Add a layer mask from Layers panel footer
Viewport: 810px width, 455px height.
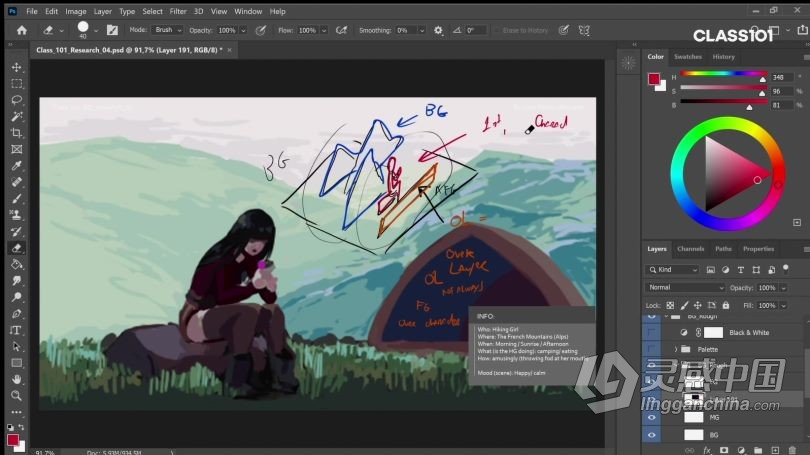click(724, 450)
